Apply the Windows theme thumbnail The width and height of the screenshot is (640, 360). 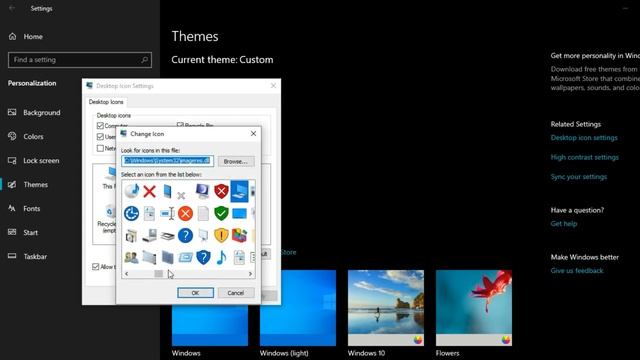click(x=210, y=325)
